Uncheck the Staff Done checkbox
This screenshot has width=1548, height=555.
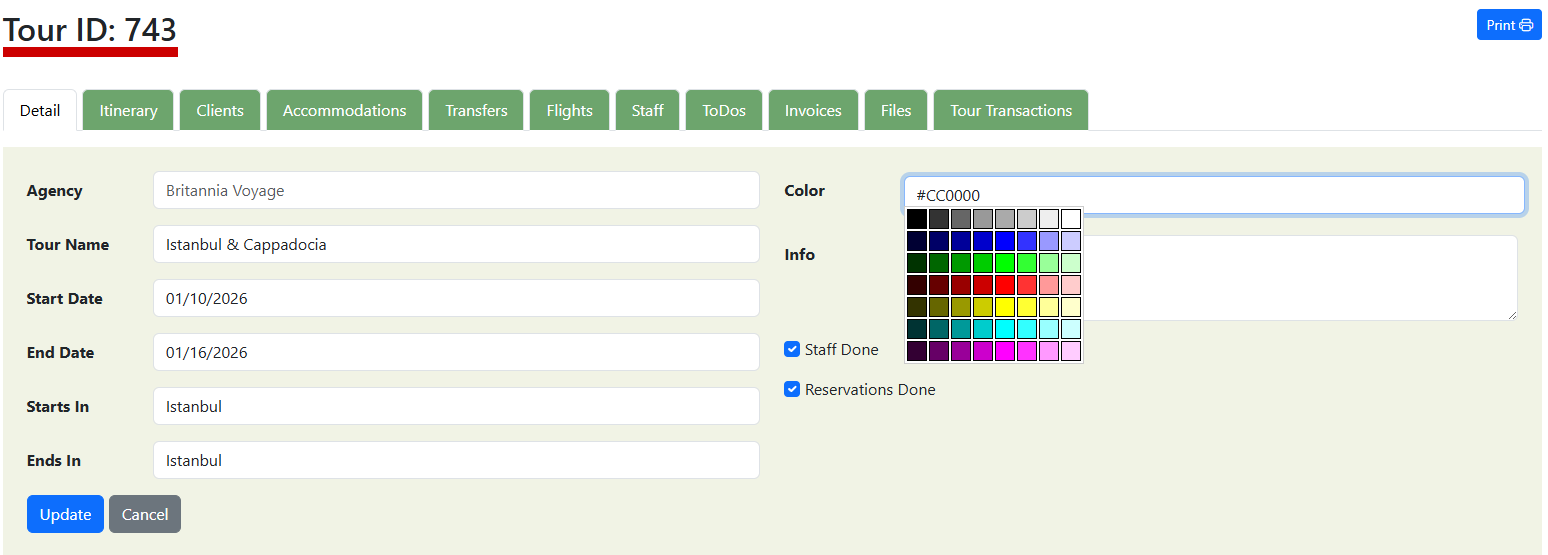[792, 350]
